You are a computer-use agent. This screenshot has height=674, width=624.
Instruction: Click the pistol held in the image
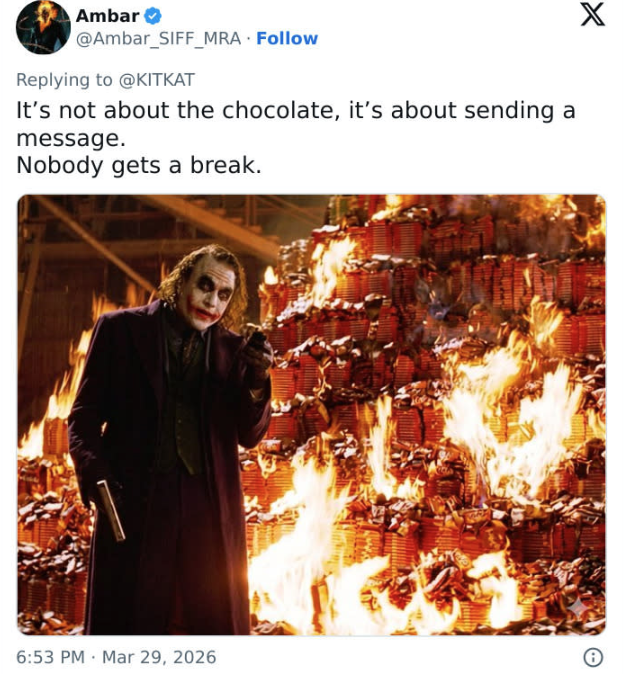pyautogui.click(x=110, y=509)
